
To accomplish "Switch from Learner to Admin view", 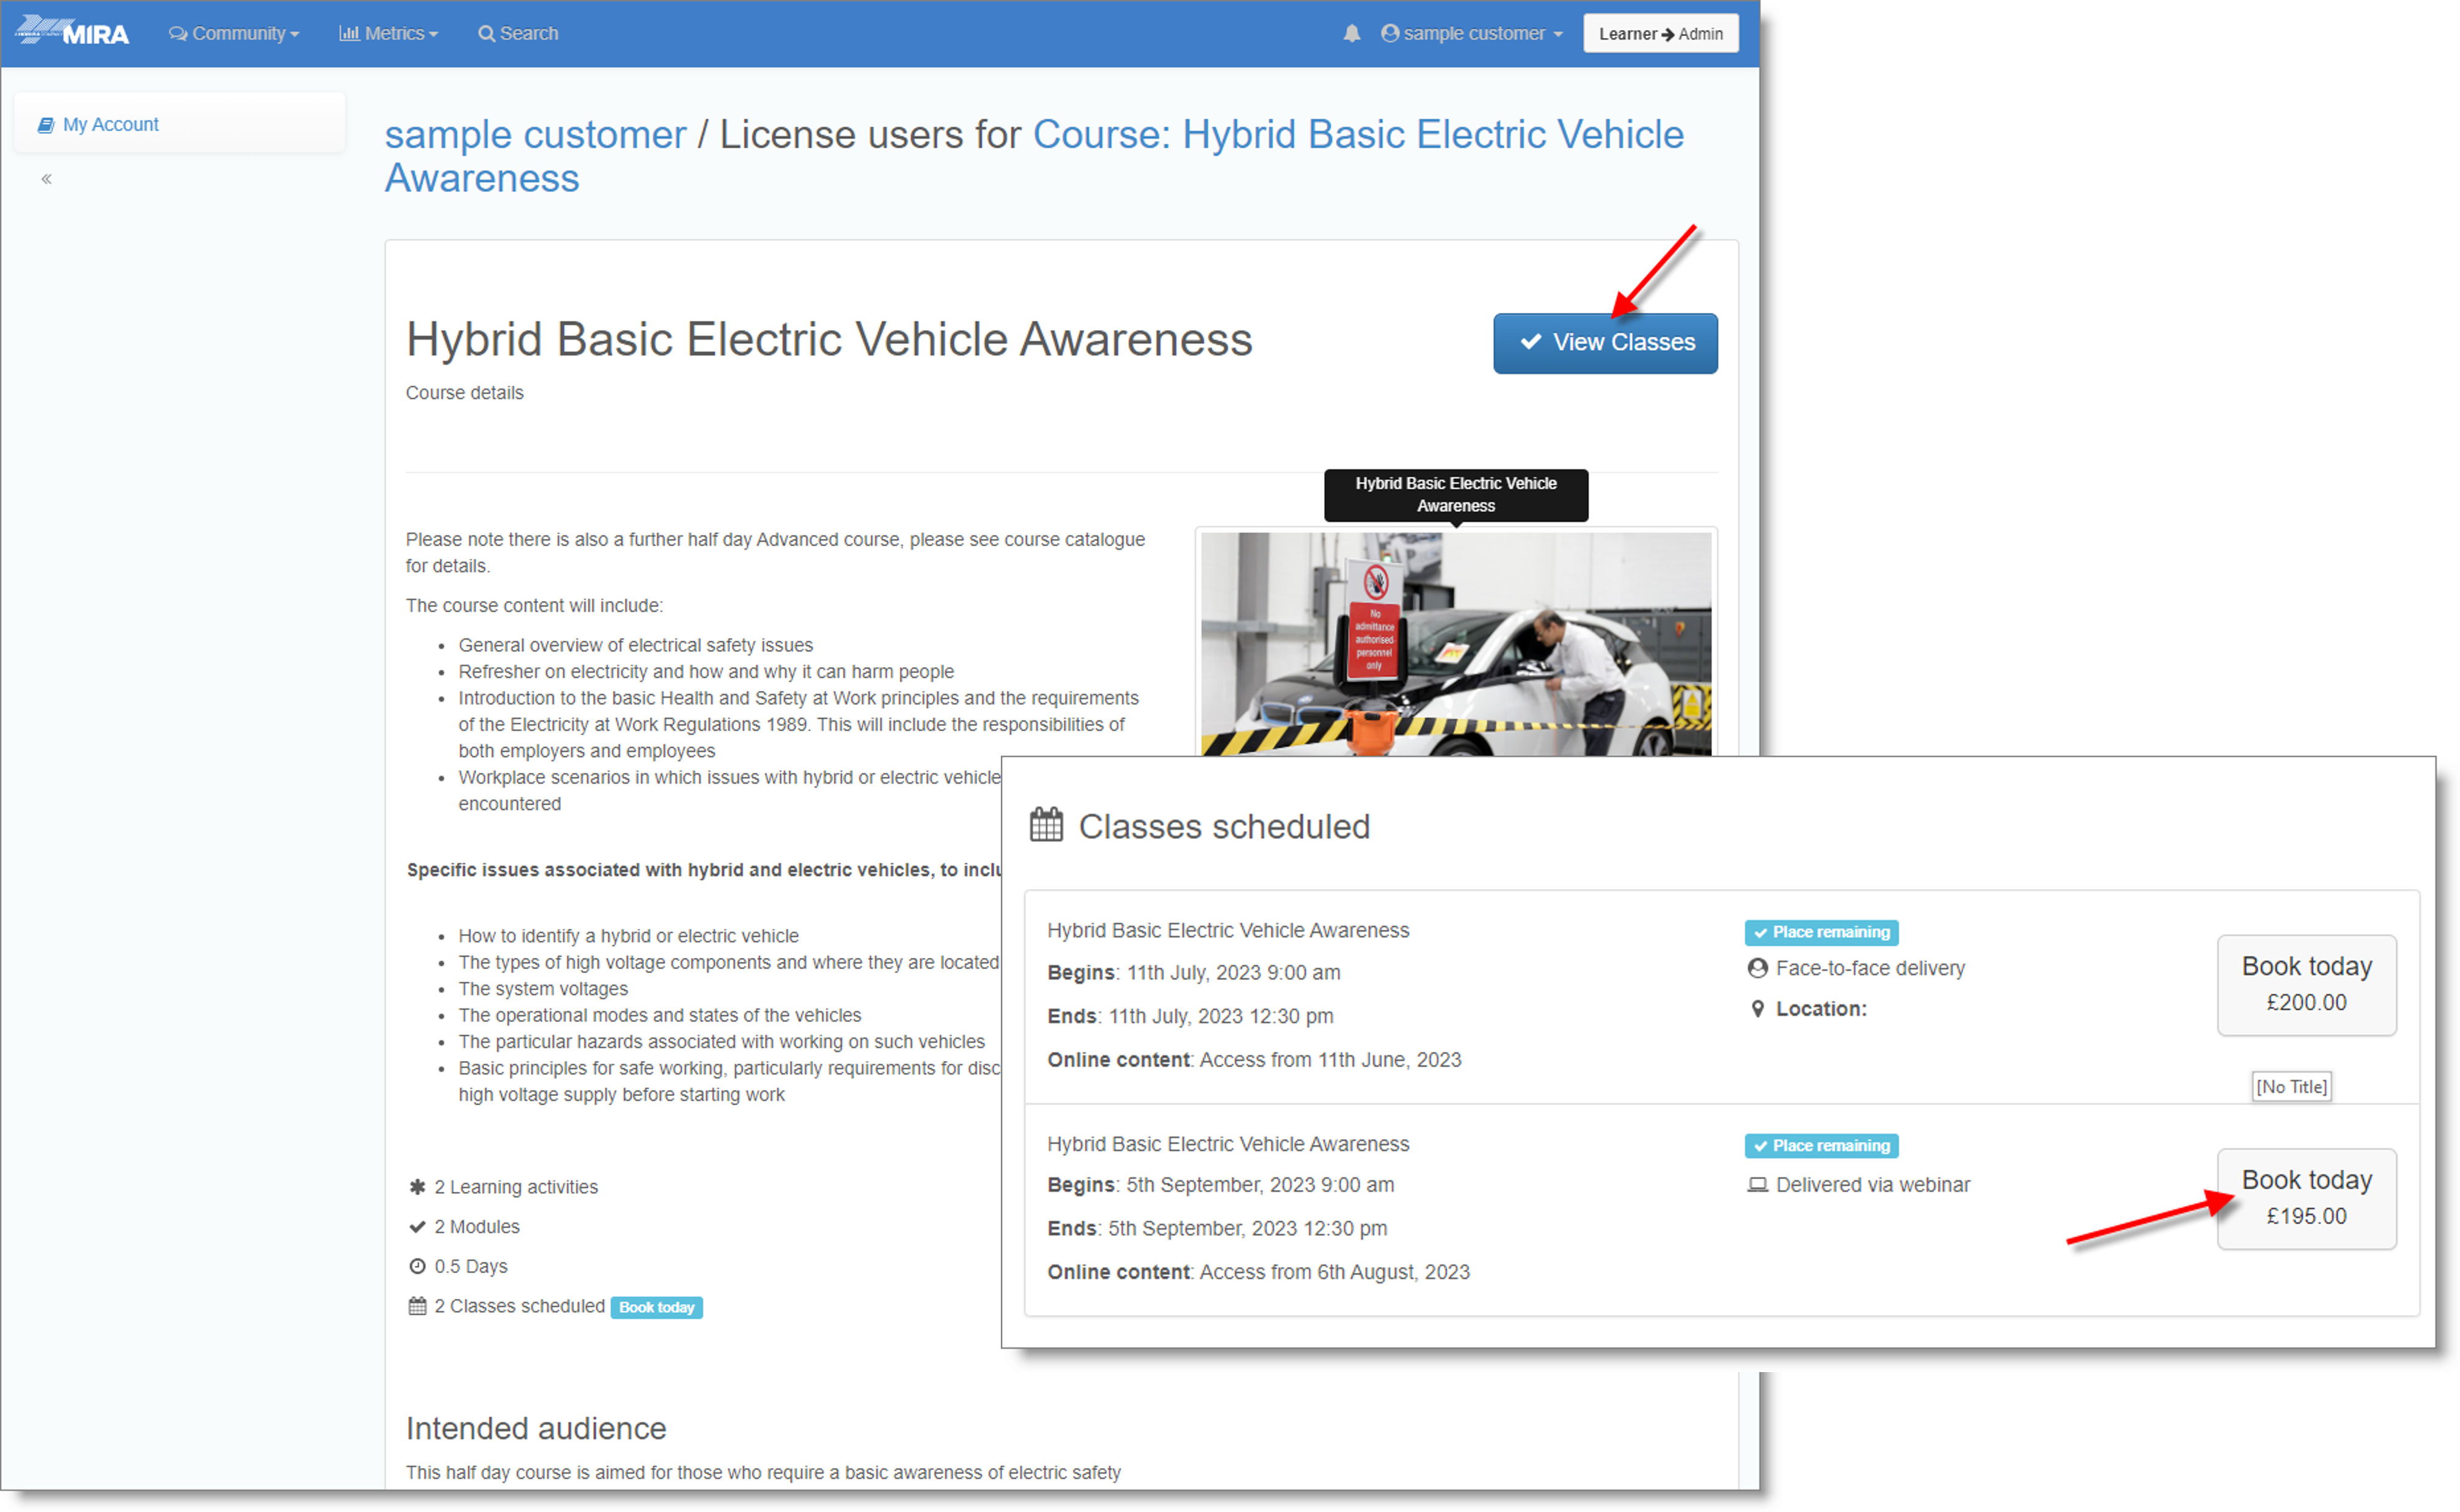I will click(1660, 33).
